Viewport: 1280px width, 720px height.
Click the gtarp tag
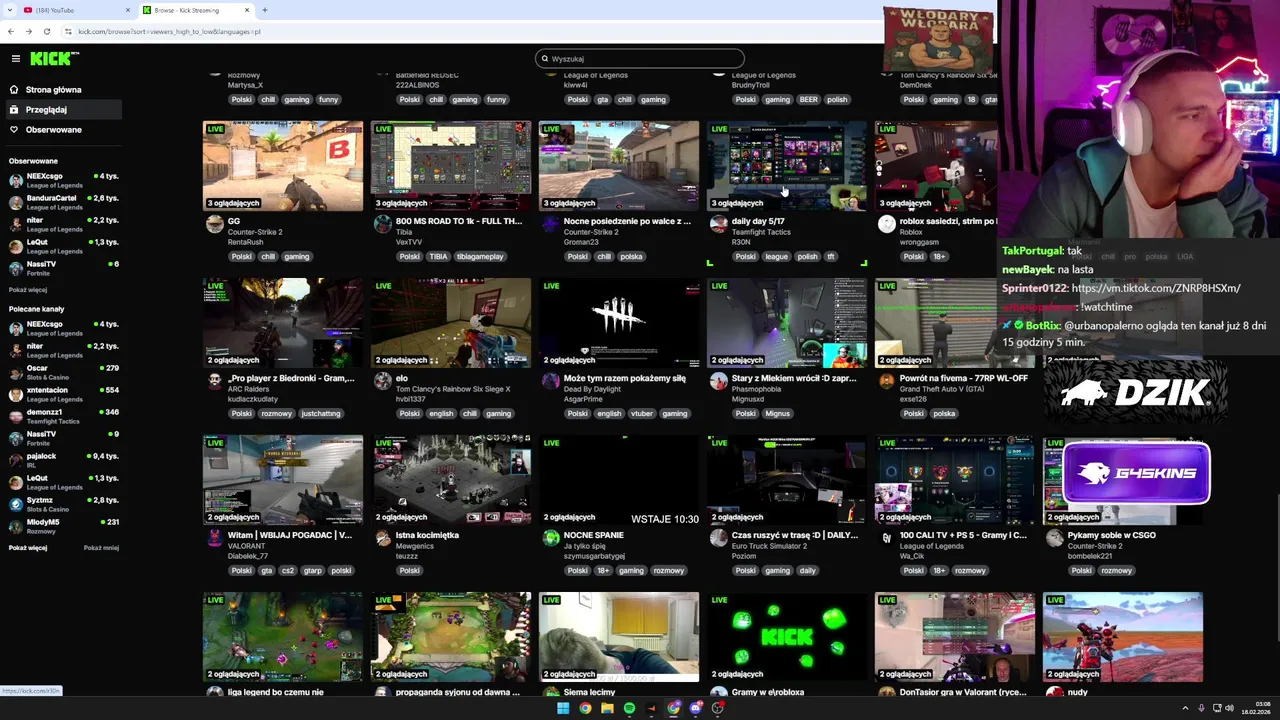coord(313,571)
